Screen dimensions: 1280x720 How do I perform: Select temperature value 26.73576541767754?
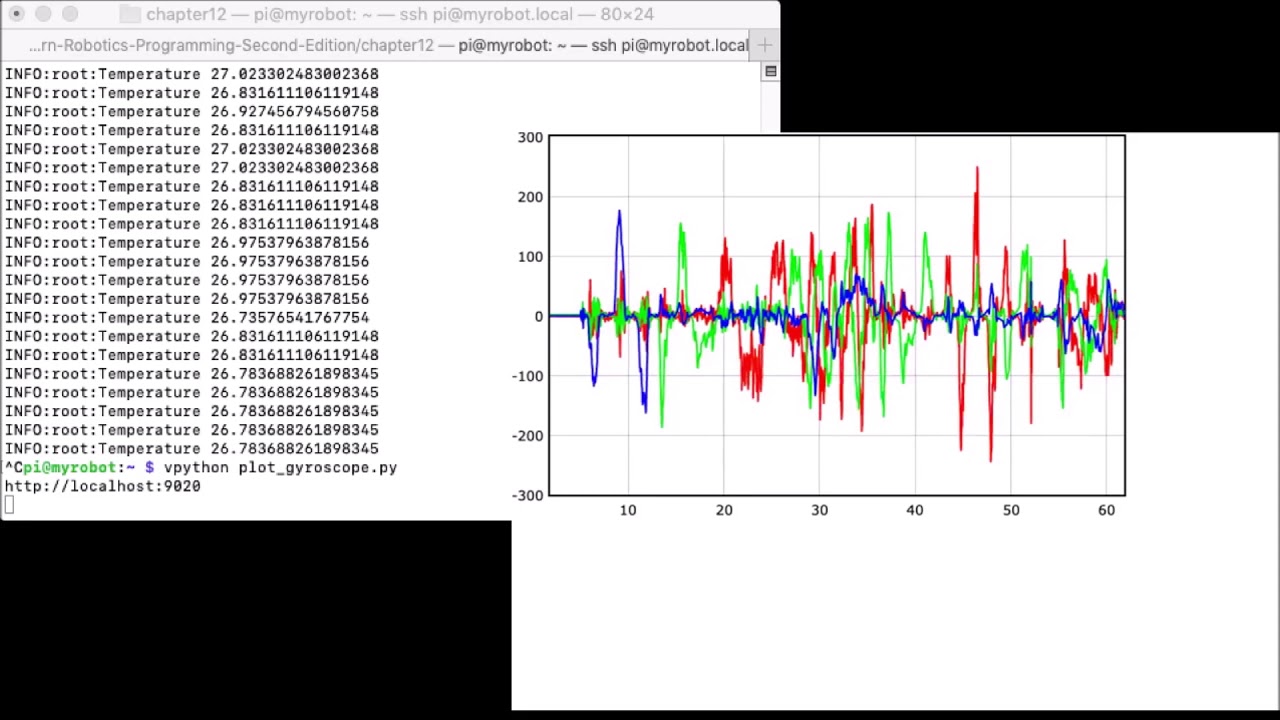(x=289, y=317)
